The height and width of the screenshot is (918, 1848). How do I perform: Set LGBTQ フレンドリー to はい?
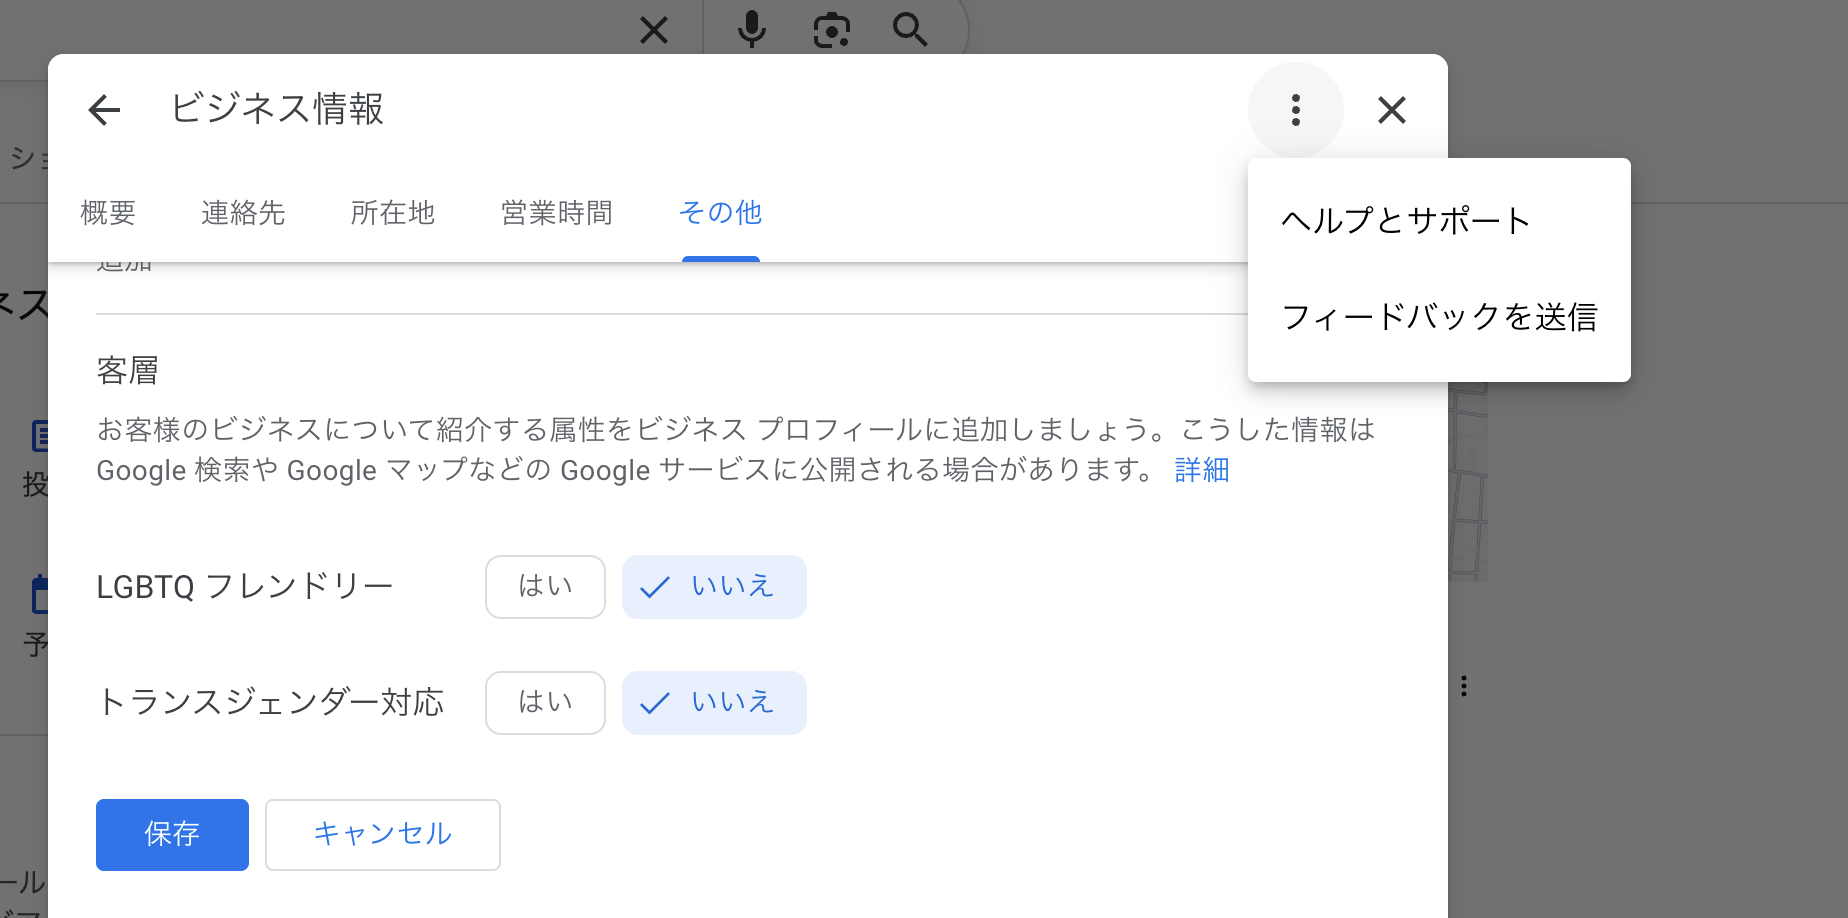coord(545,587)
